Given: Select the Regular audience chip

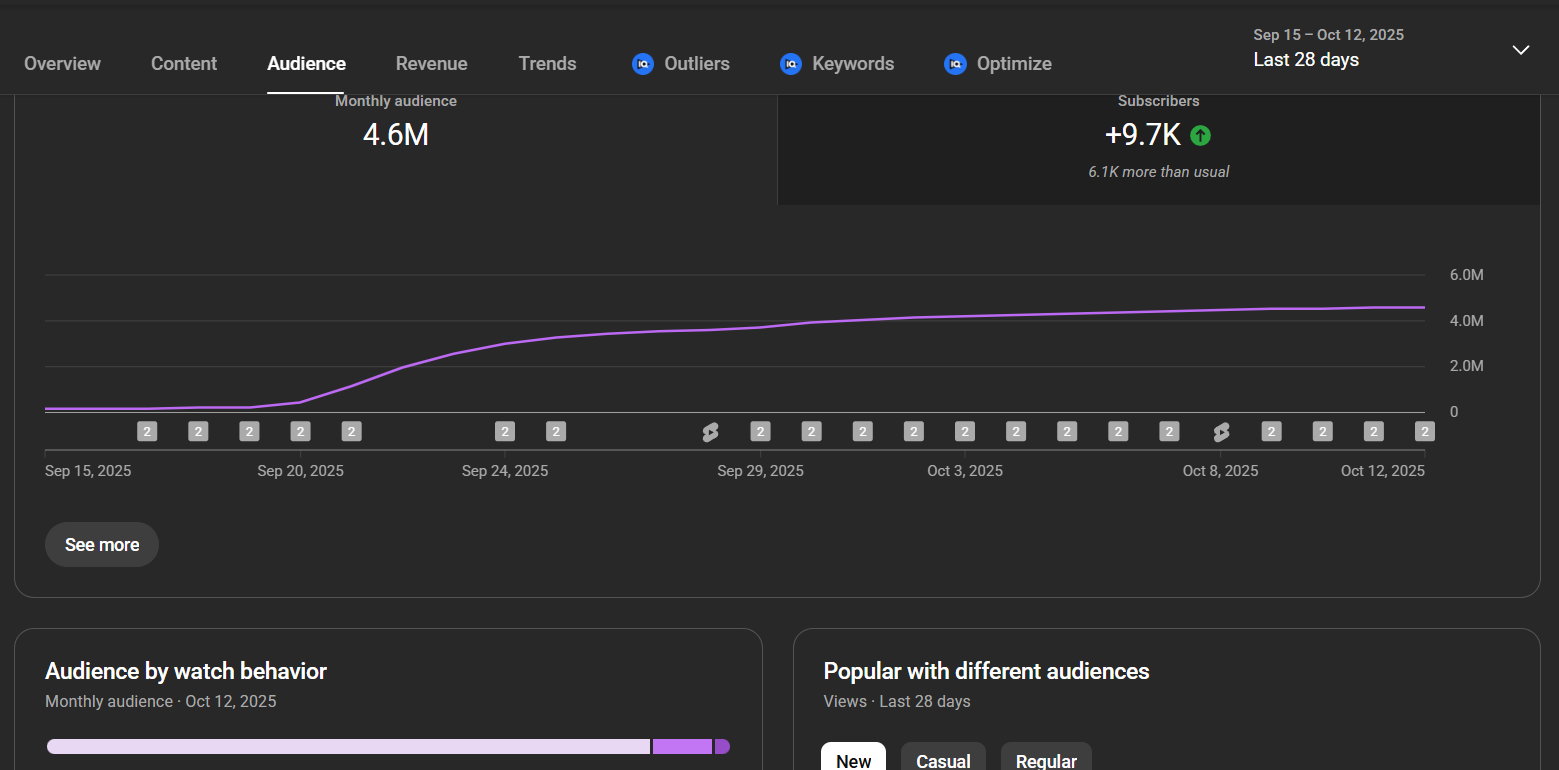Looking at the screenshot, I should [1046, 760].
